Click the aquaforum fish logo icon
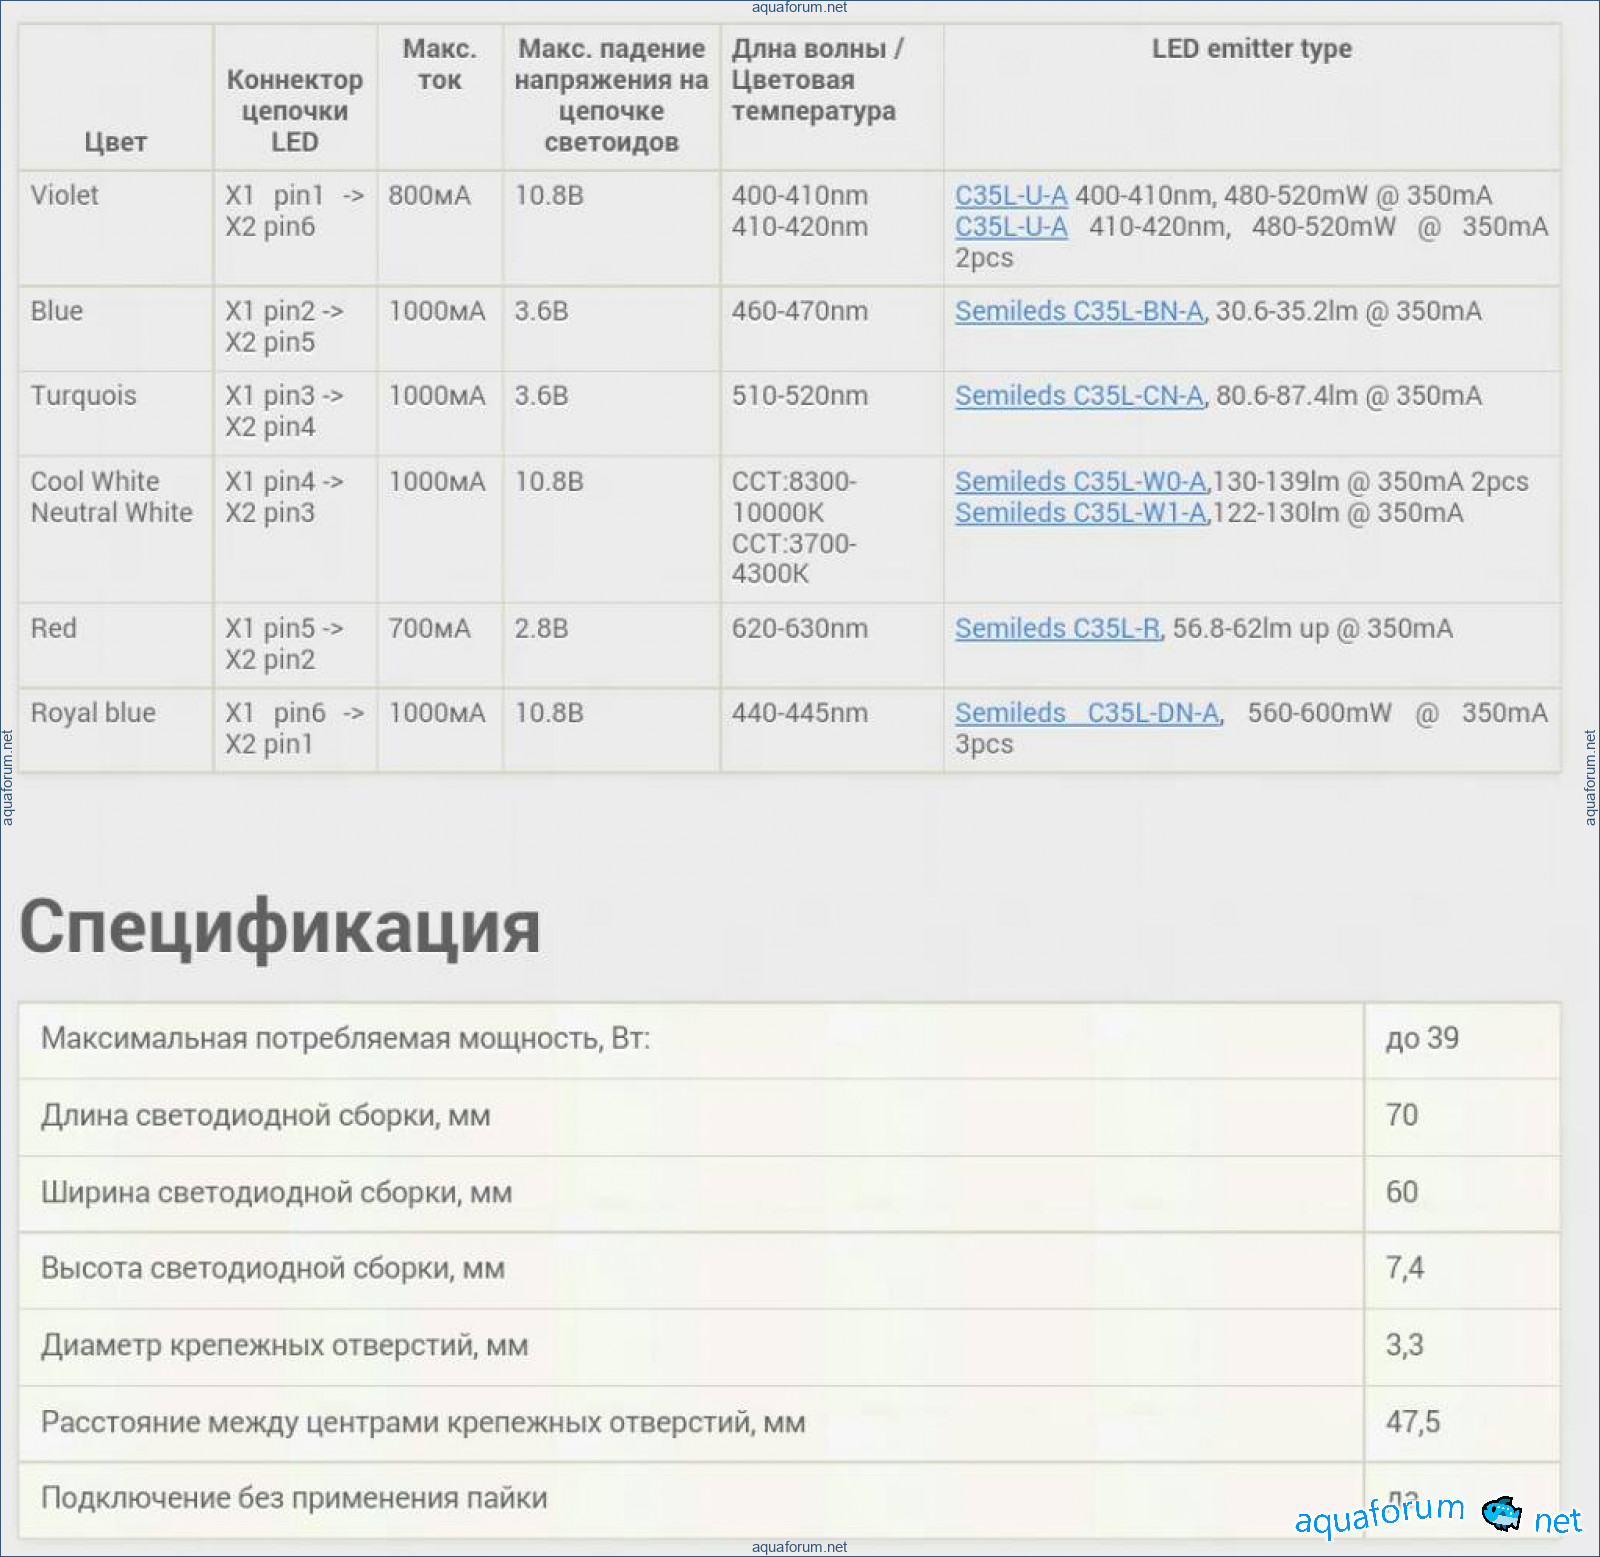This screenshot has height=1557, width=1600. (x=1500, y=1513)
